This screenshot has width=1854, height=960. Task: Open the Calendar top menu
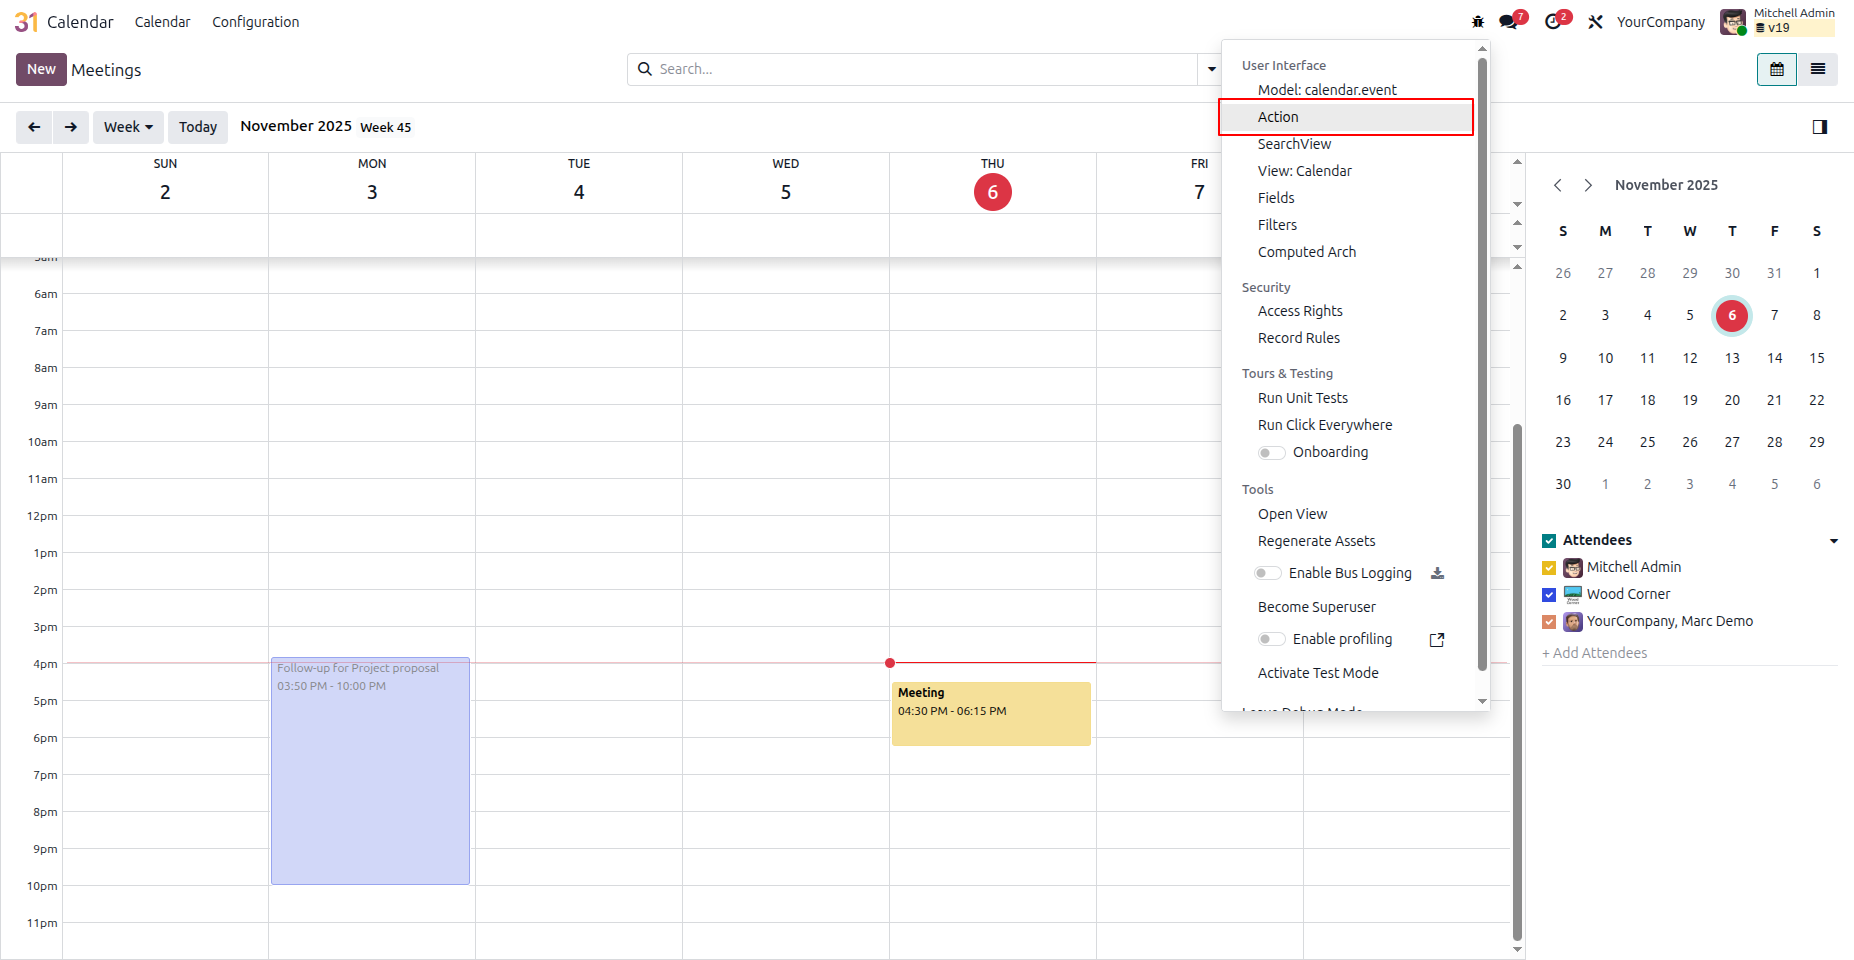point(162,22)
